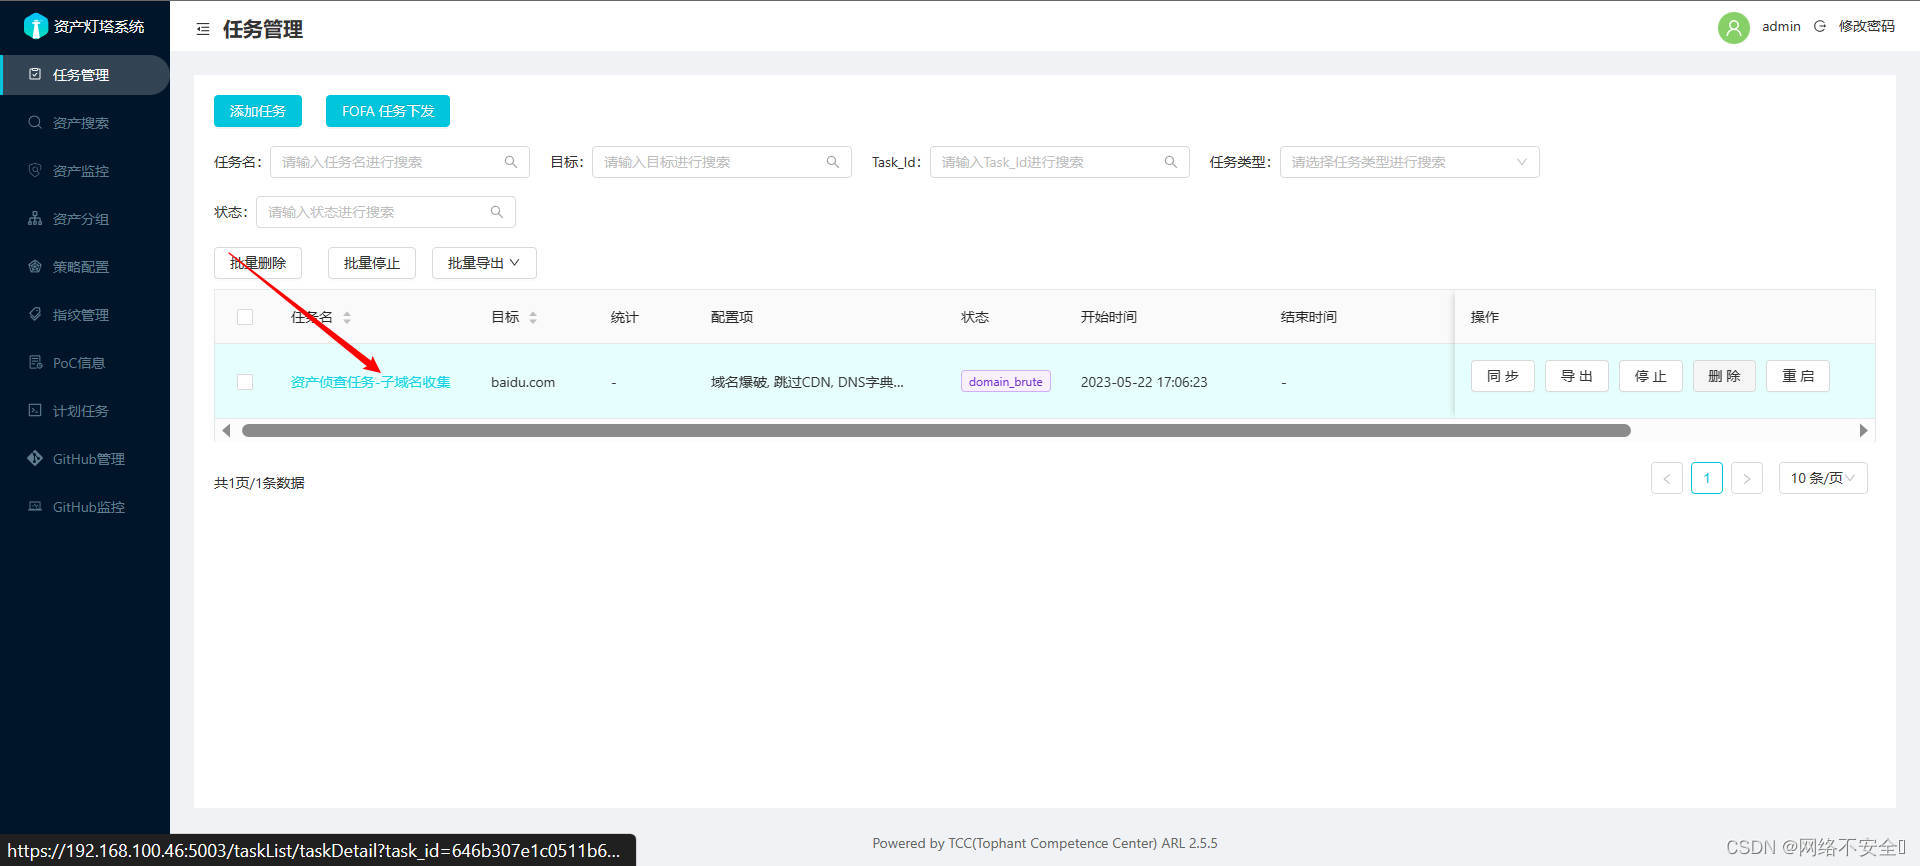Click search icon in 状态 field
Viewport: 1920px width, 866px height.
(497, 212)
